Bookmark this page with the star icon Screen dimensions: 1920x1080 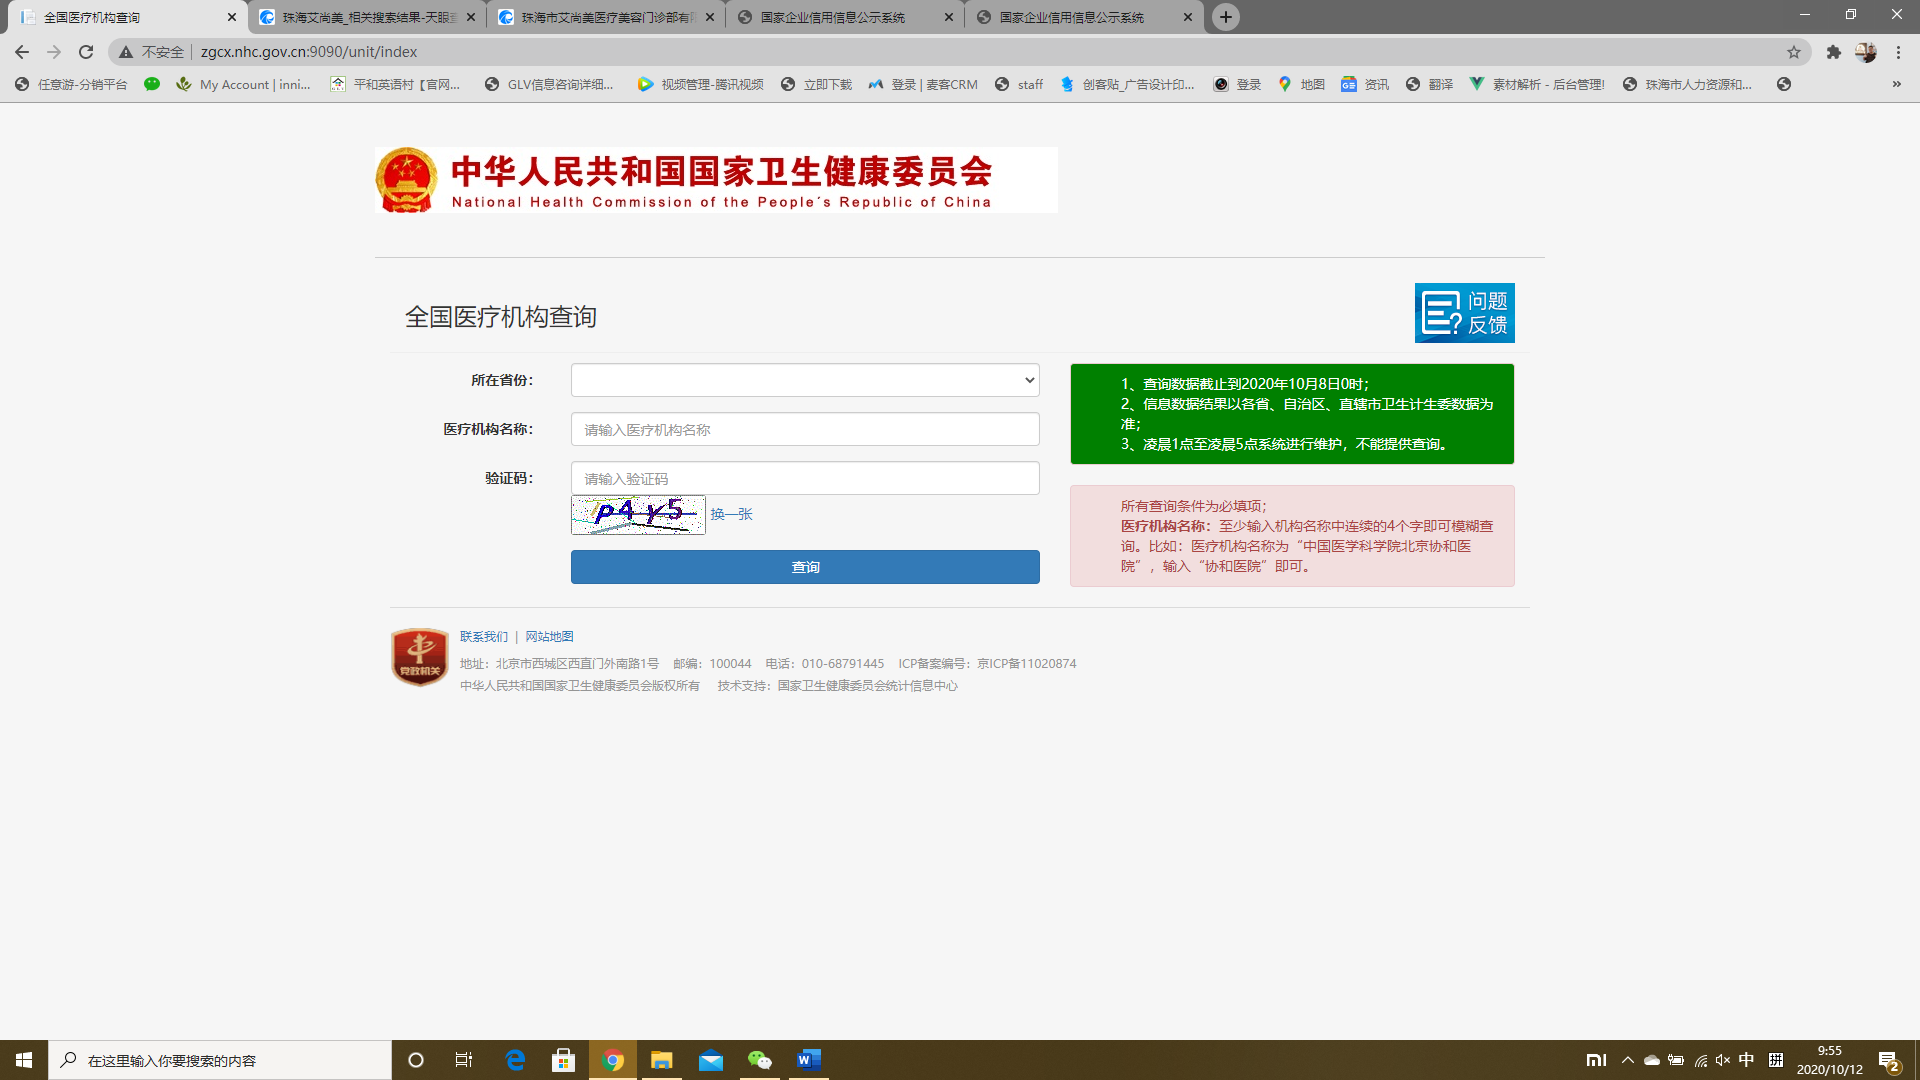click(x=1794, y=52)
